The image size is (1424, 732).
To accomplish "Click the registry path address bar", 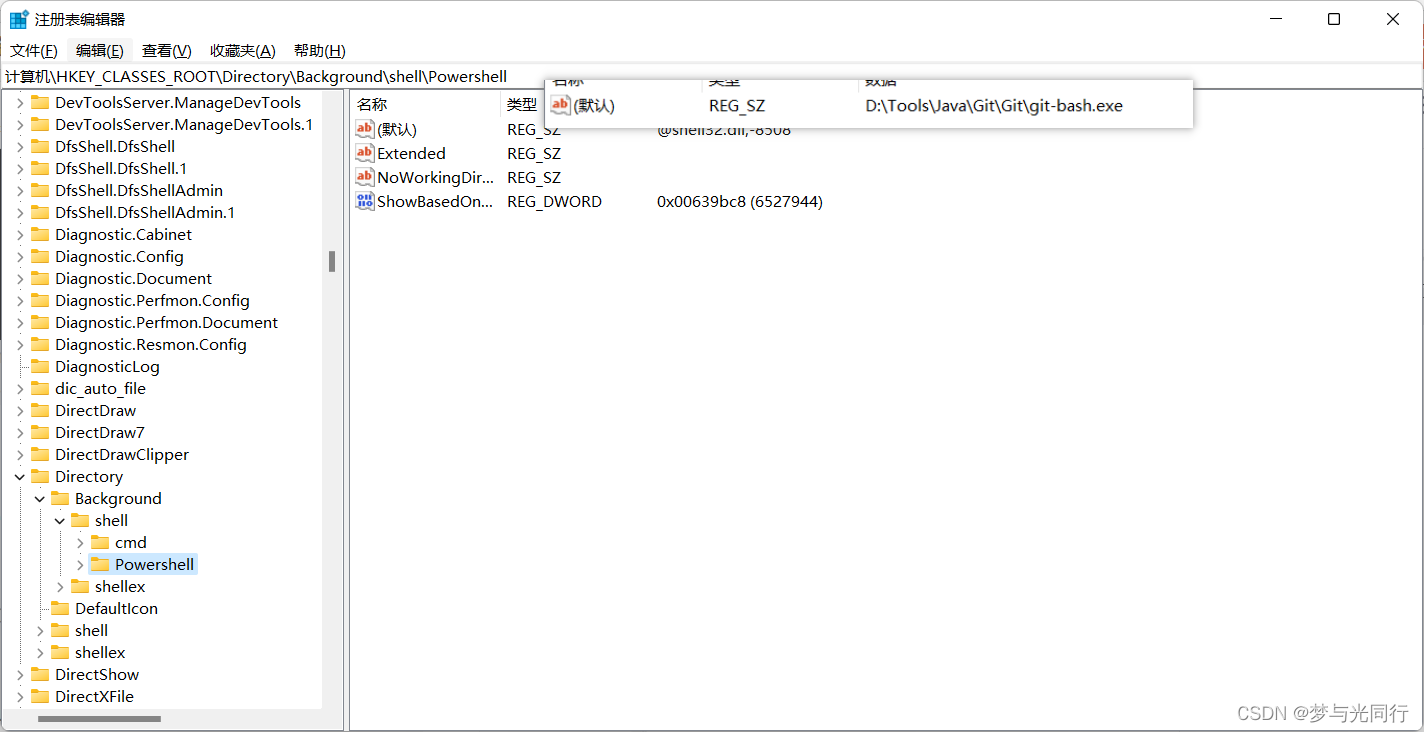I will point(712,76).
